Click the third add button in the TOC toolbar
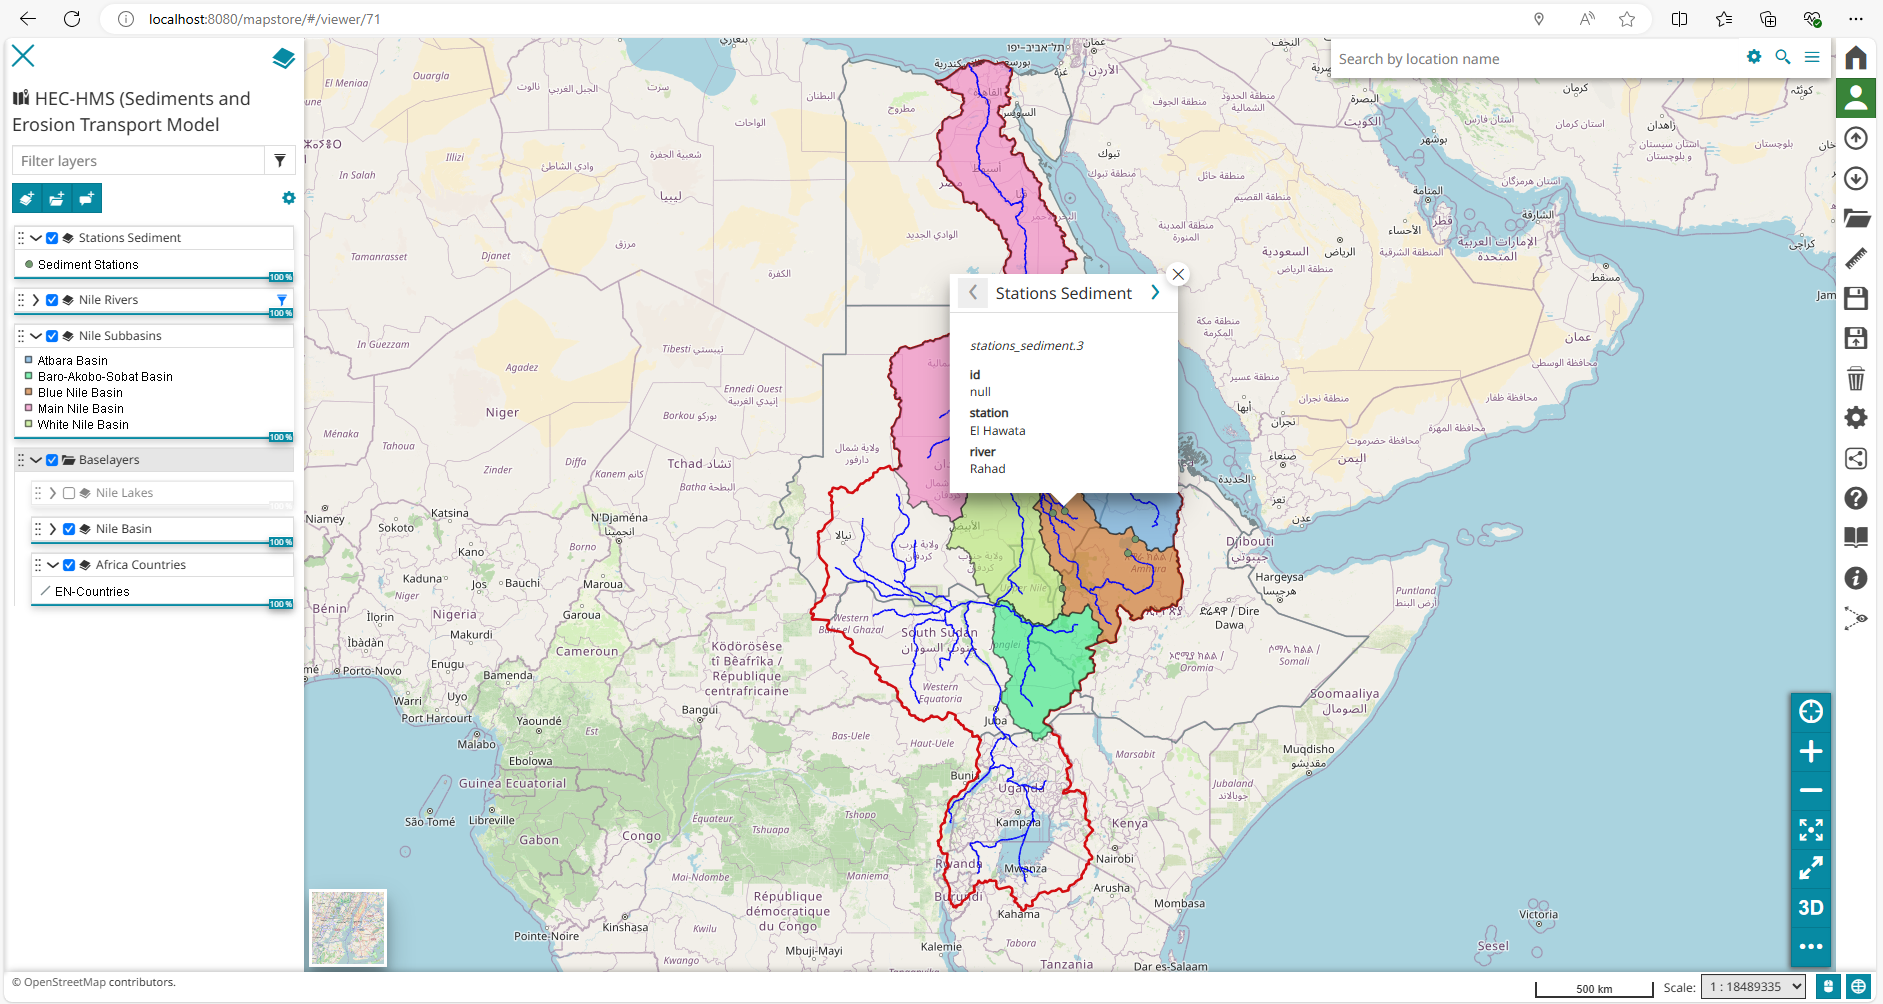 pyautogui.click(x=87, y=198)
